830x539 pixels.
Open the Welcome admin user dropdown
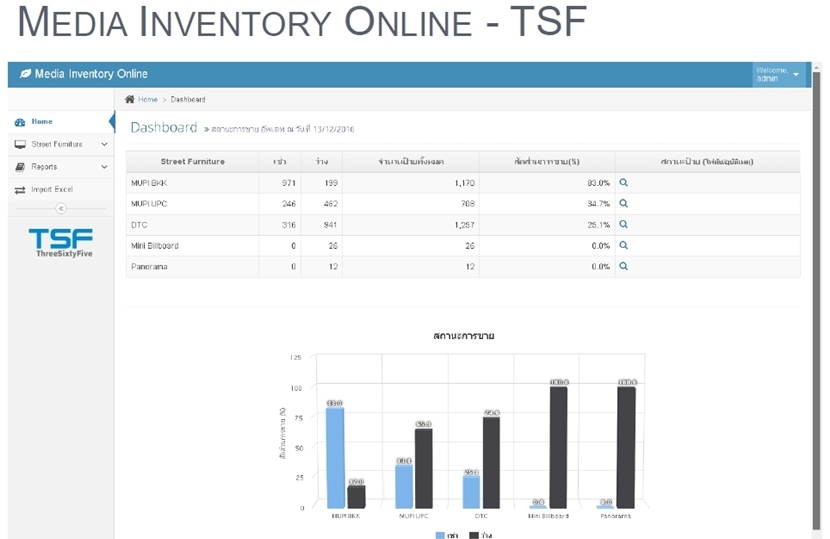click(x=778, y=75)
